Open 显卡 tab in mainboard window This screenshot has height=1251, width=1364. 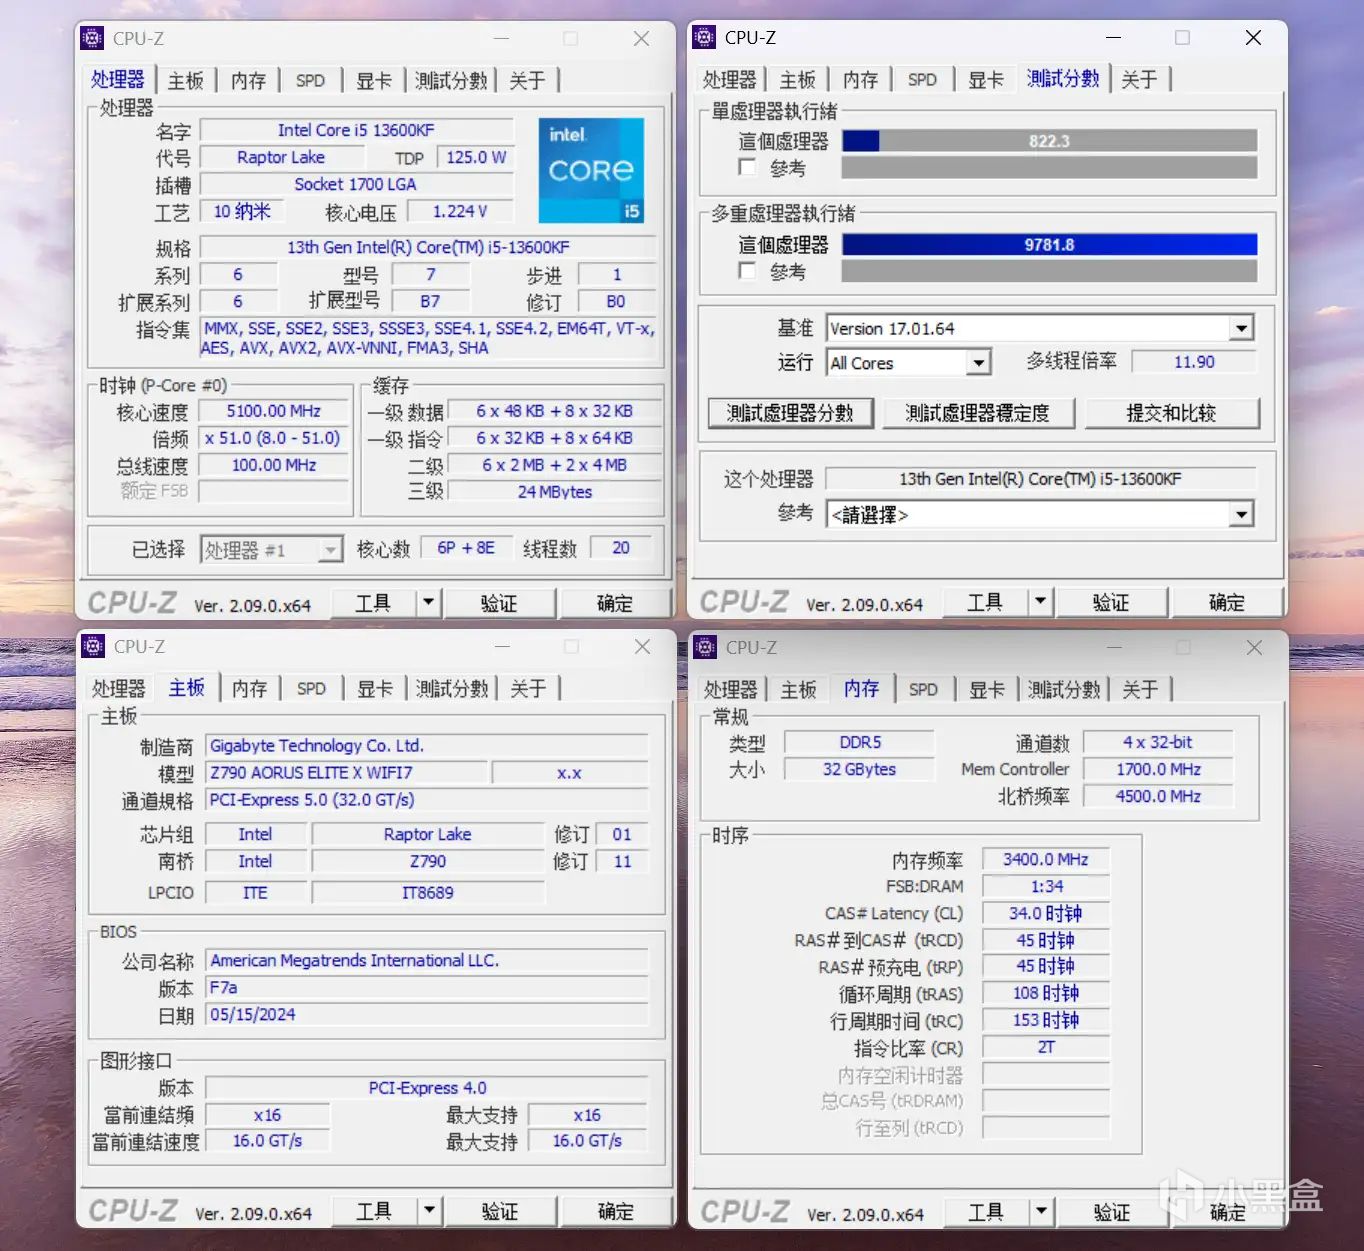pos(375,688)
